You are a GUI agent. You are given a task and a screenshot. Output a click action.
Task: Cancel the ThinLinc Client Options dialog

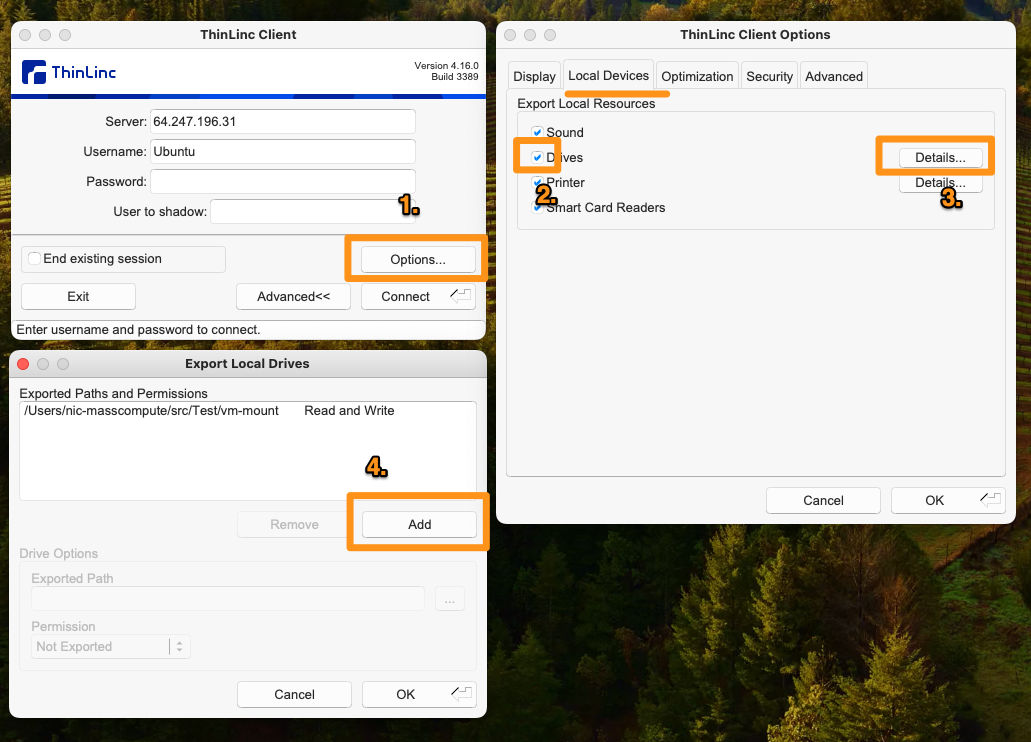click(823, 501)
